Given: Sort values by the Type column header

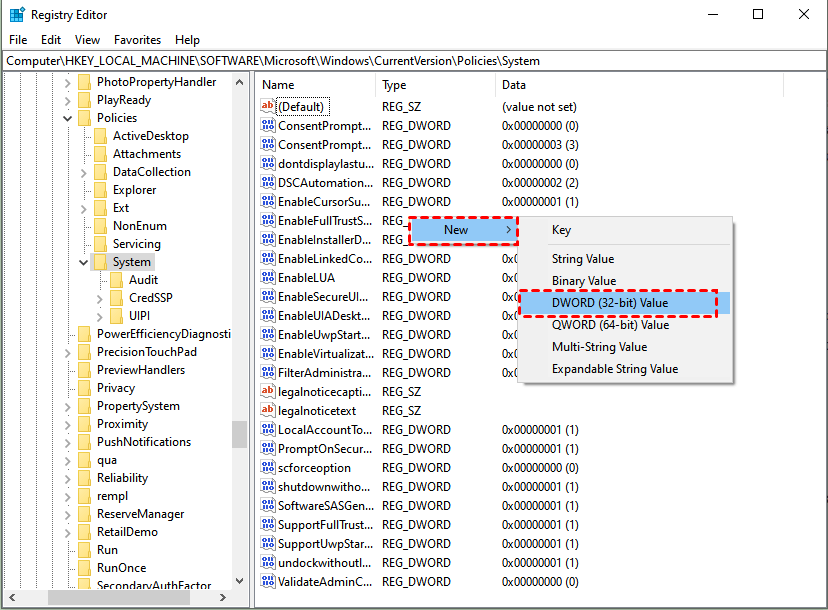Looking at the screenshot, I should tap(395, 85).
